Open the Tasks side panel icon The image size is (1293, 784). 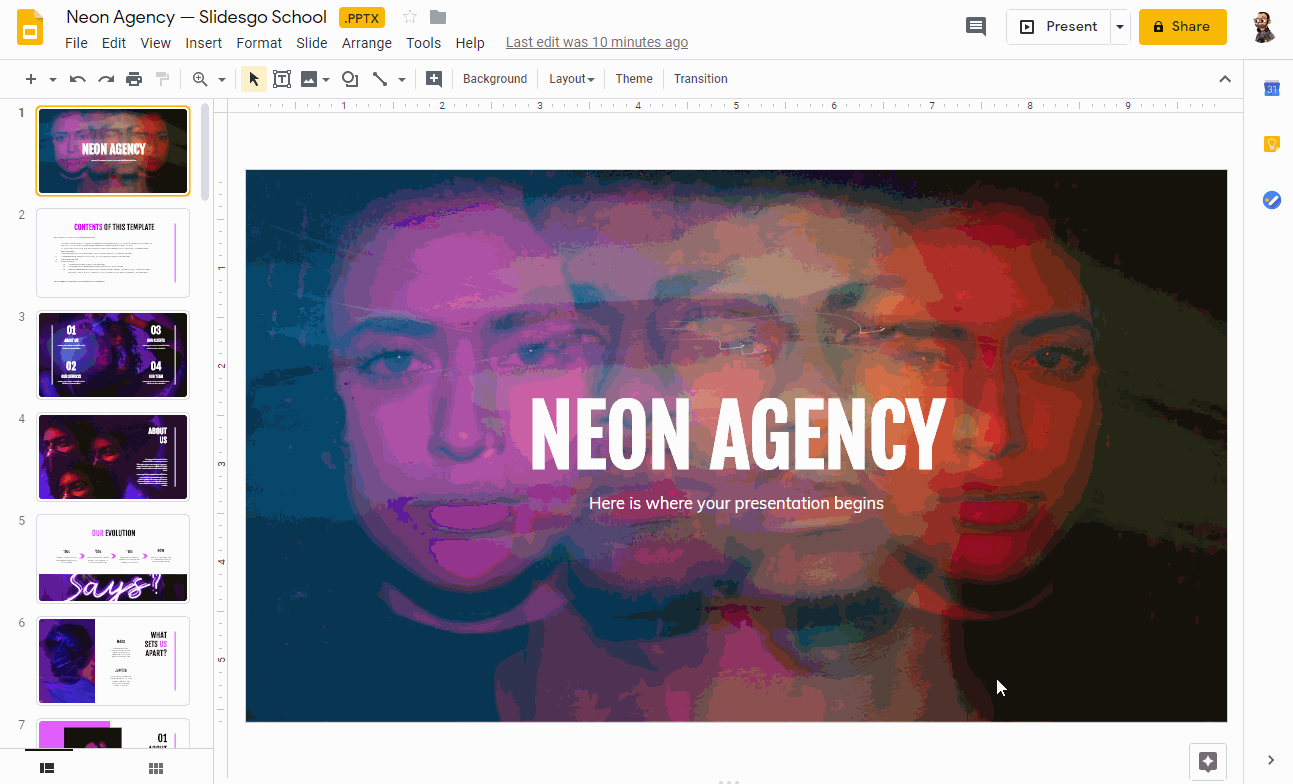click(x=1271, y=200)
